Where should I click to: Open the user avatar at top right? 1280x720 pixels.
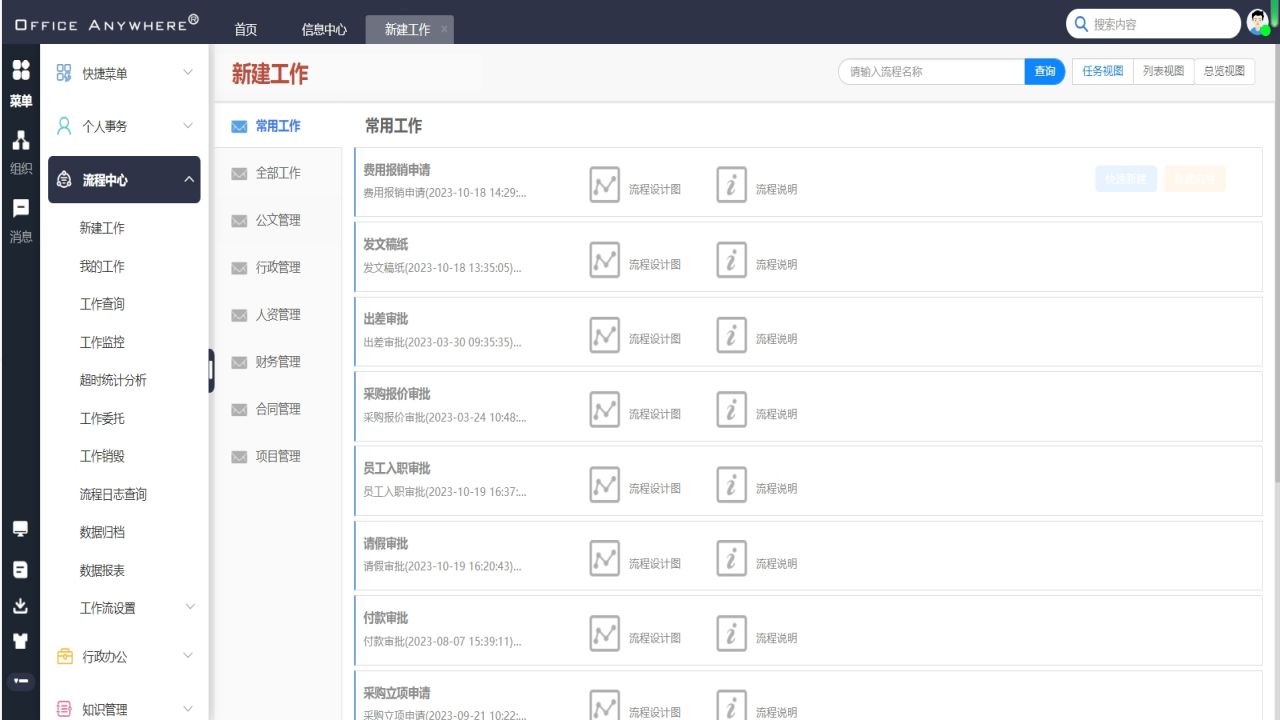1257,22
